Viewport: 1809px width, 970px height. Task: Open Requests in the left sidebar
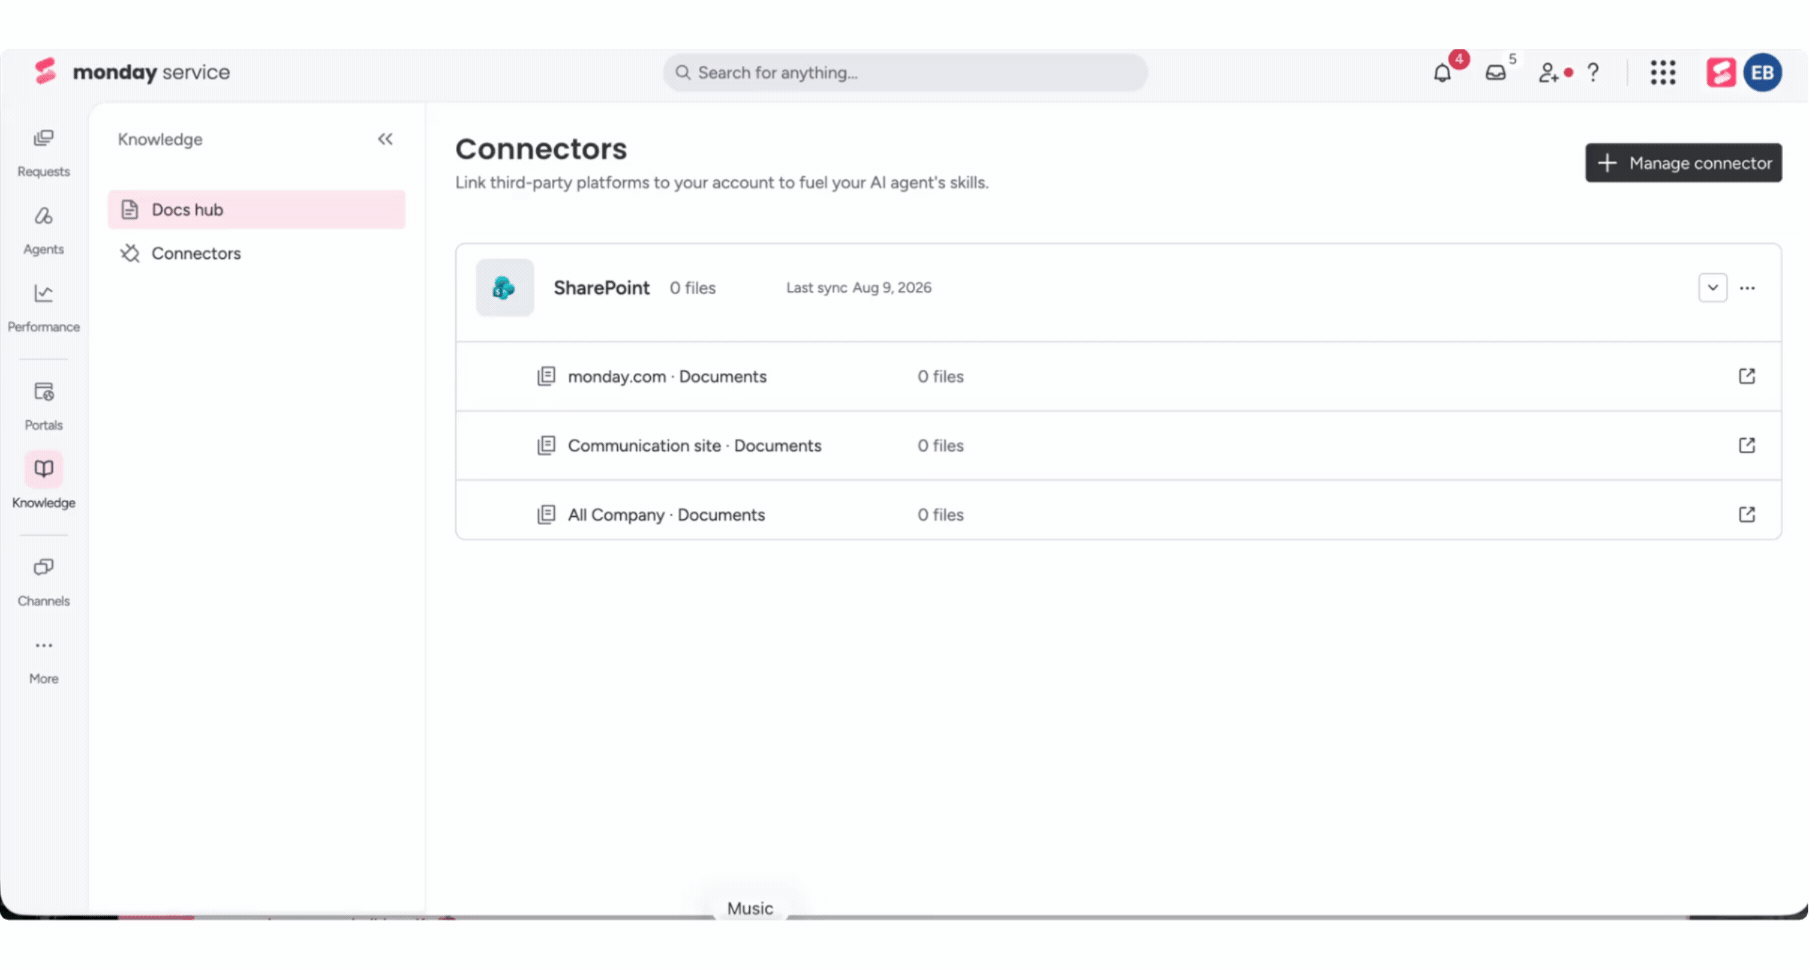point(44,153)
